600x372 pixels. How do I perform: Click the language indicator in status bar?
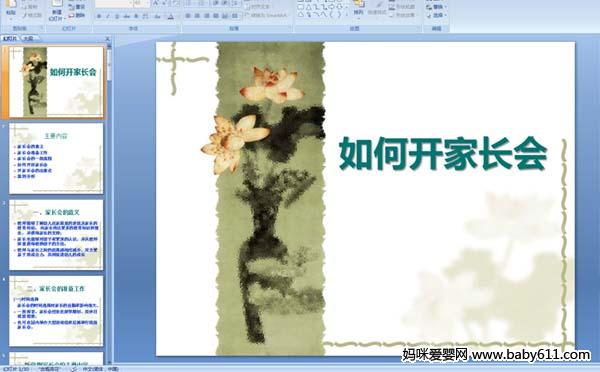100,369
